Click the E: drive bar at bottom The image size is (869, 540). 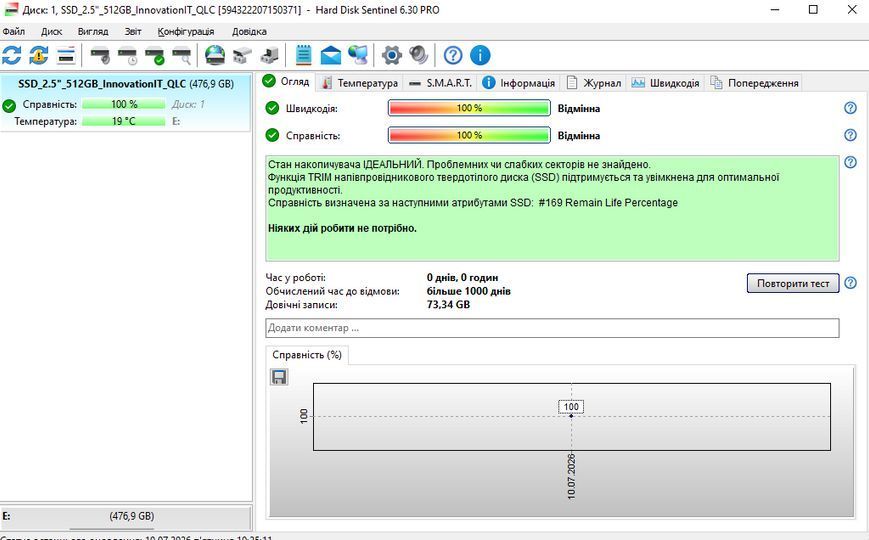click(126, 516)
